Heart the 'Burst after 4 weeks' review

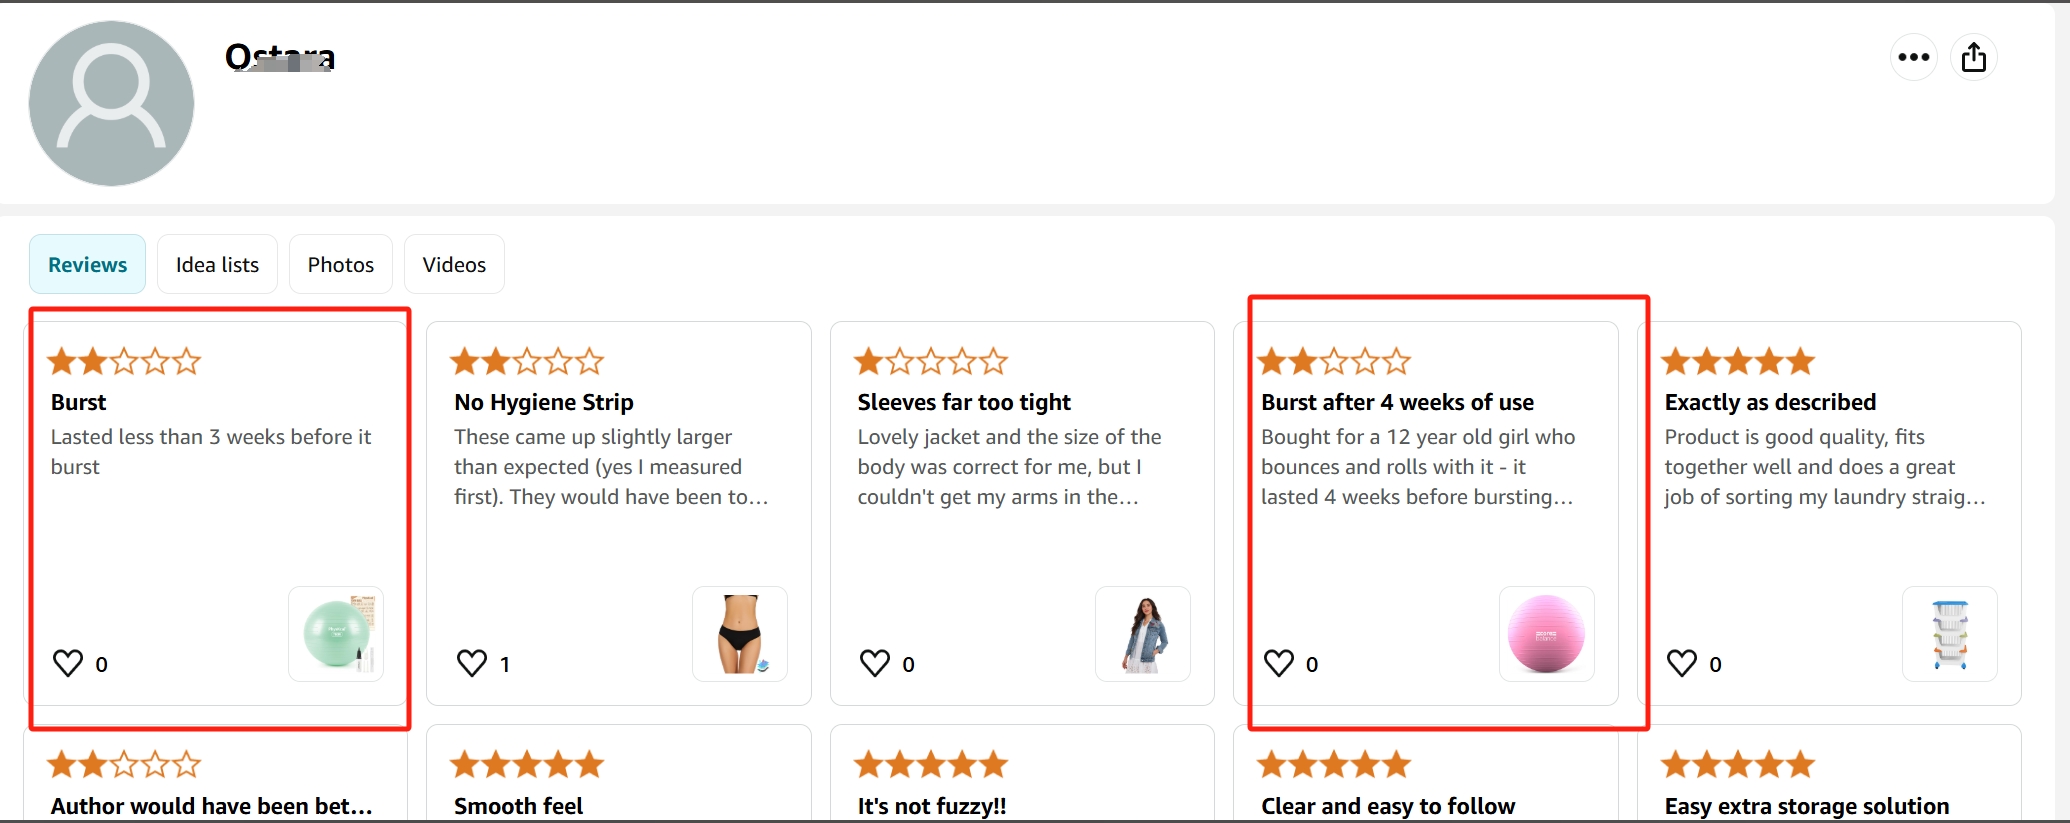(x=1278, y=663)
